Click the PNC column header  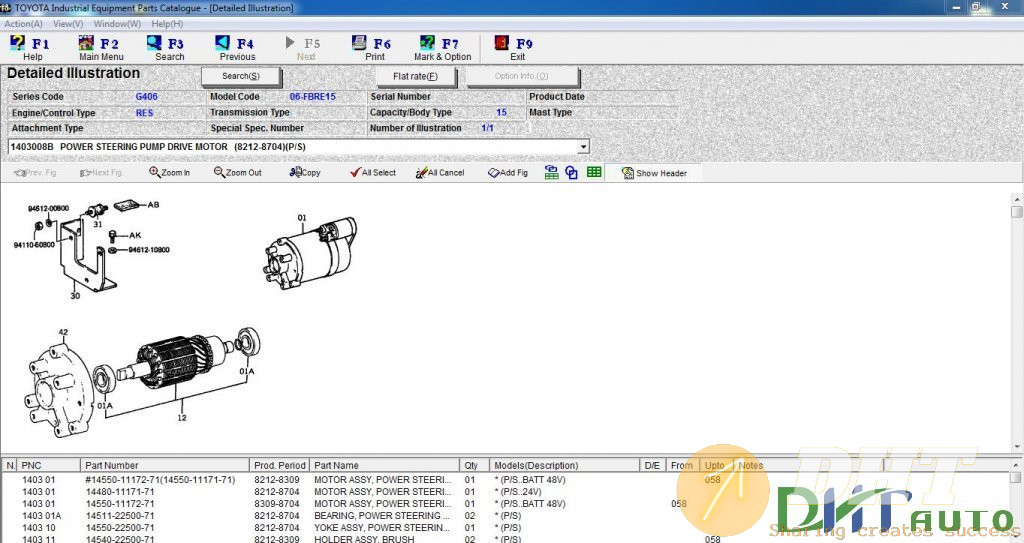pos(49,465)
